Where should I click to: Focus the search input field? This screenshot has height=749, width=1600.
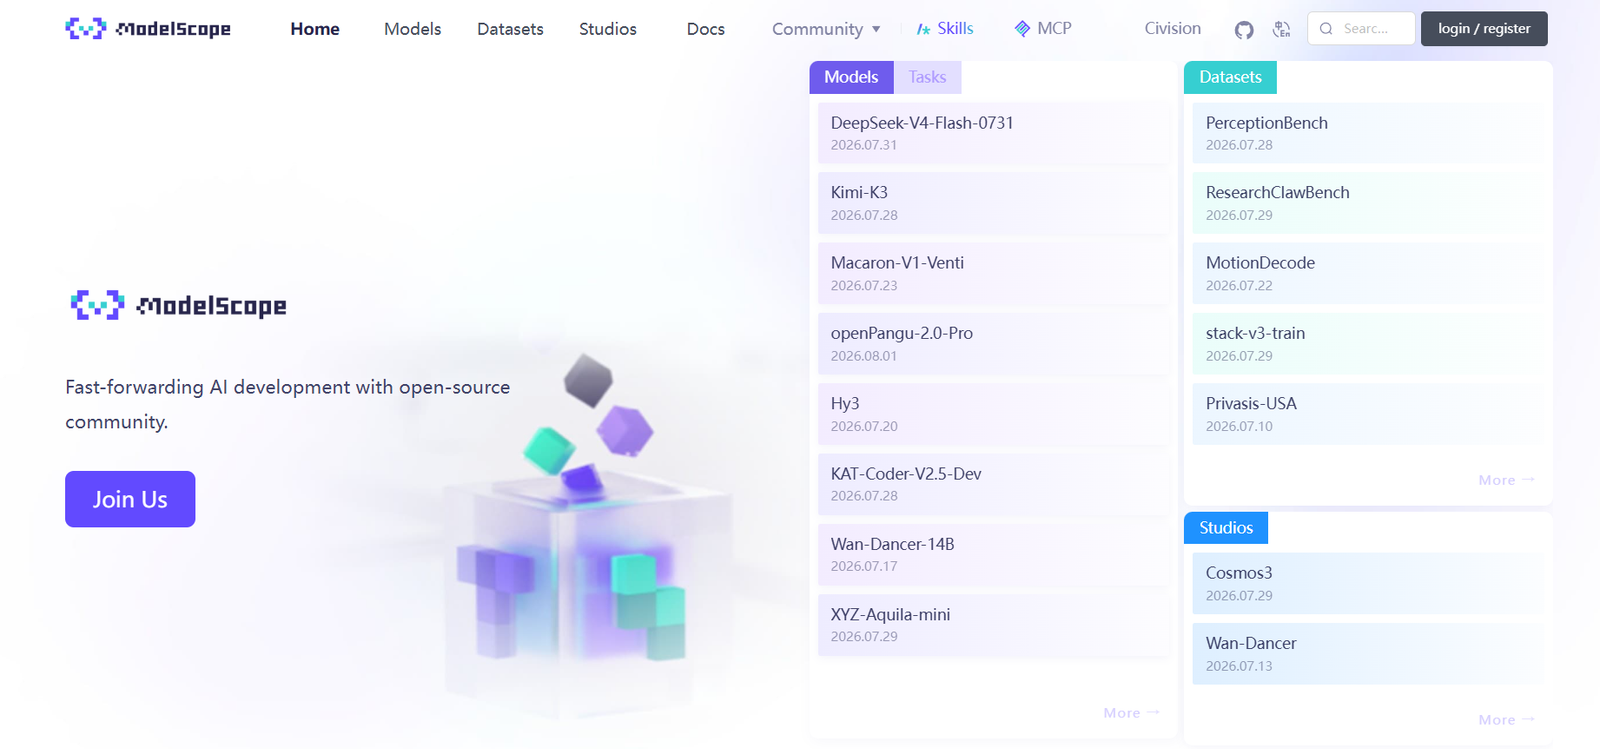coord(1361,29)
